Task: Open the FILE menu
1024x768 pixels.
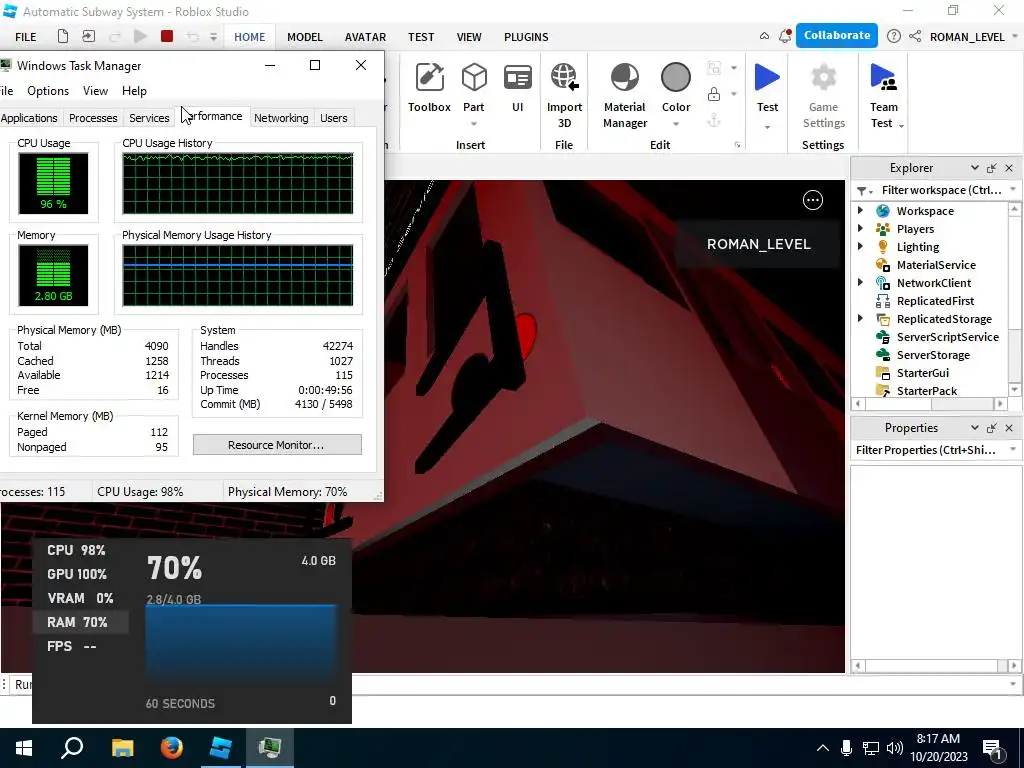Action: coord(25,37)
